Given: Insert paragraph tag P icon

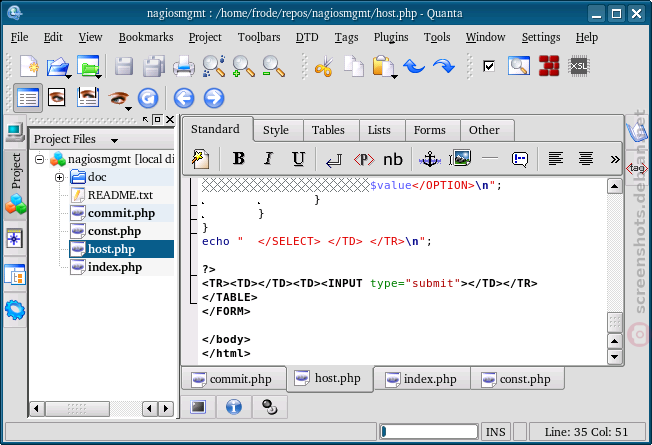Looking at the screenshot, I should tap(364, 160).
